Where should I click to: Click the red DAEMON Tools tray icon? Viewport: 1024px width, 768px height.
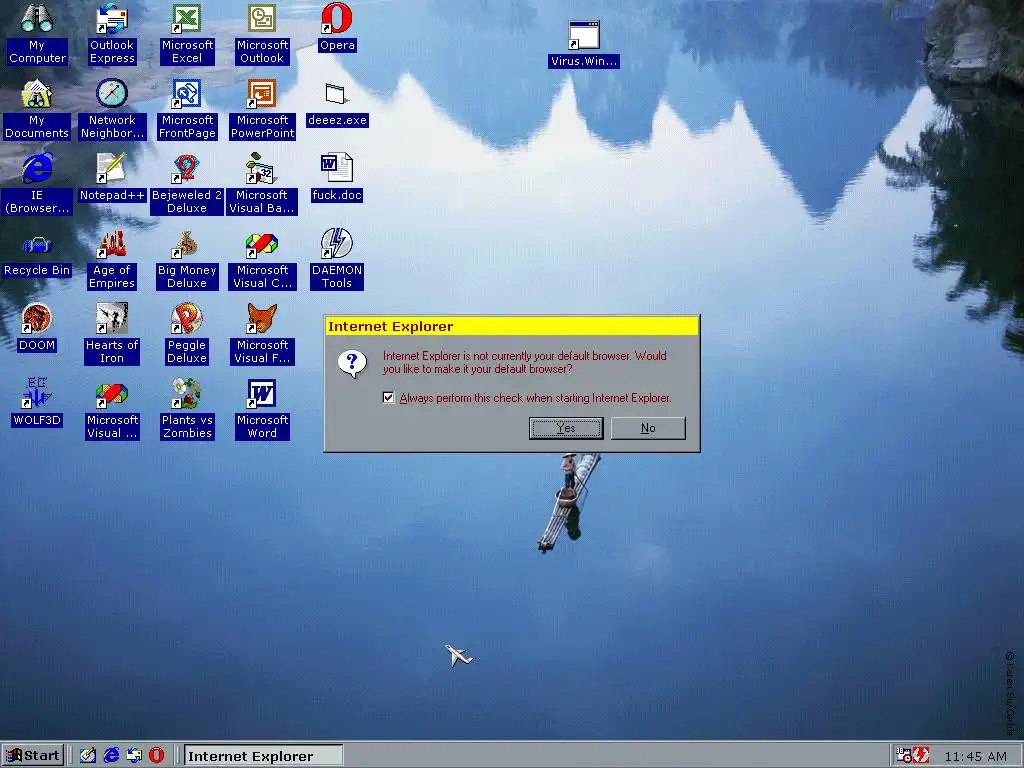tap(921, 756)
